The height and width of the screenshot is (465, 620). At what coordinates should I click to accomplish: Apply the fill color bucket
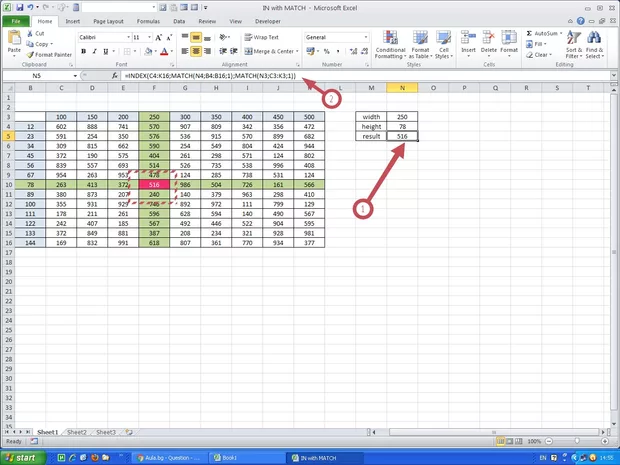[x=148, y=51]
